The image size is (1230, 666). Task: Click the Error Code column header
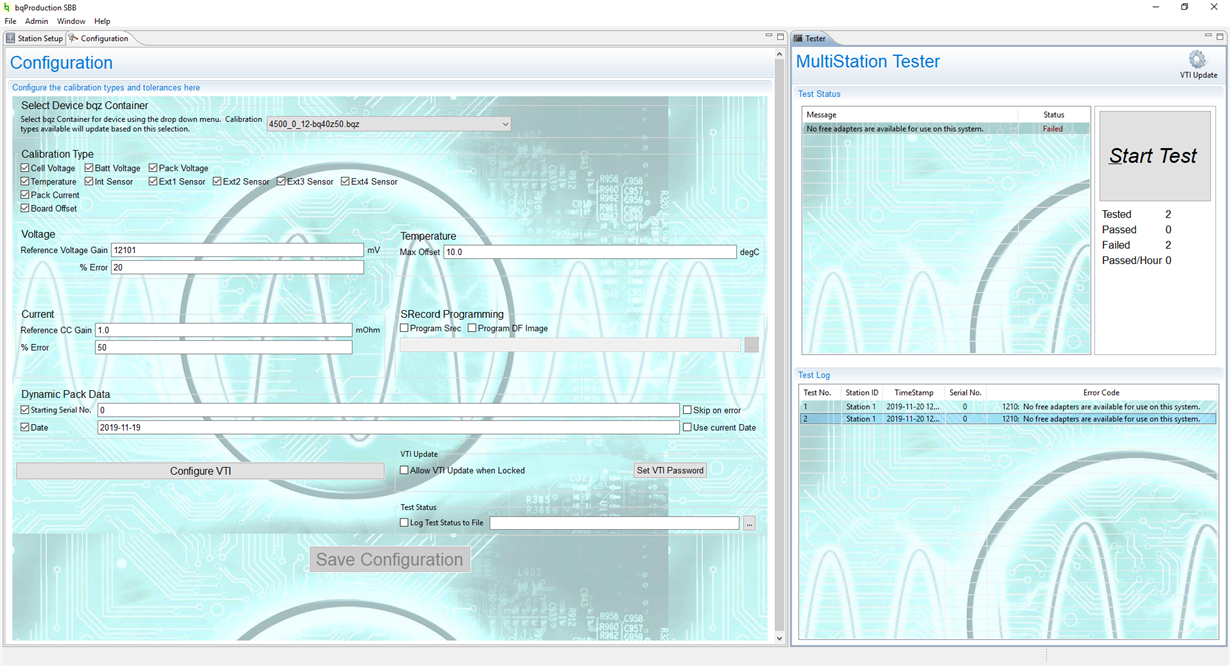click(1101, 393)
